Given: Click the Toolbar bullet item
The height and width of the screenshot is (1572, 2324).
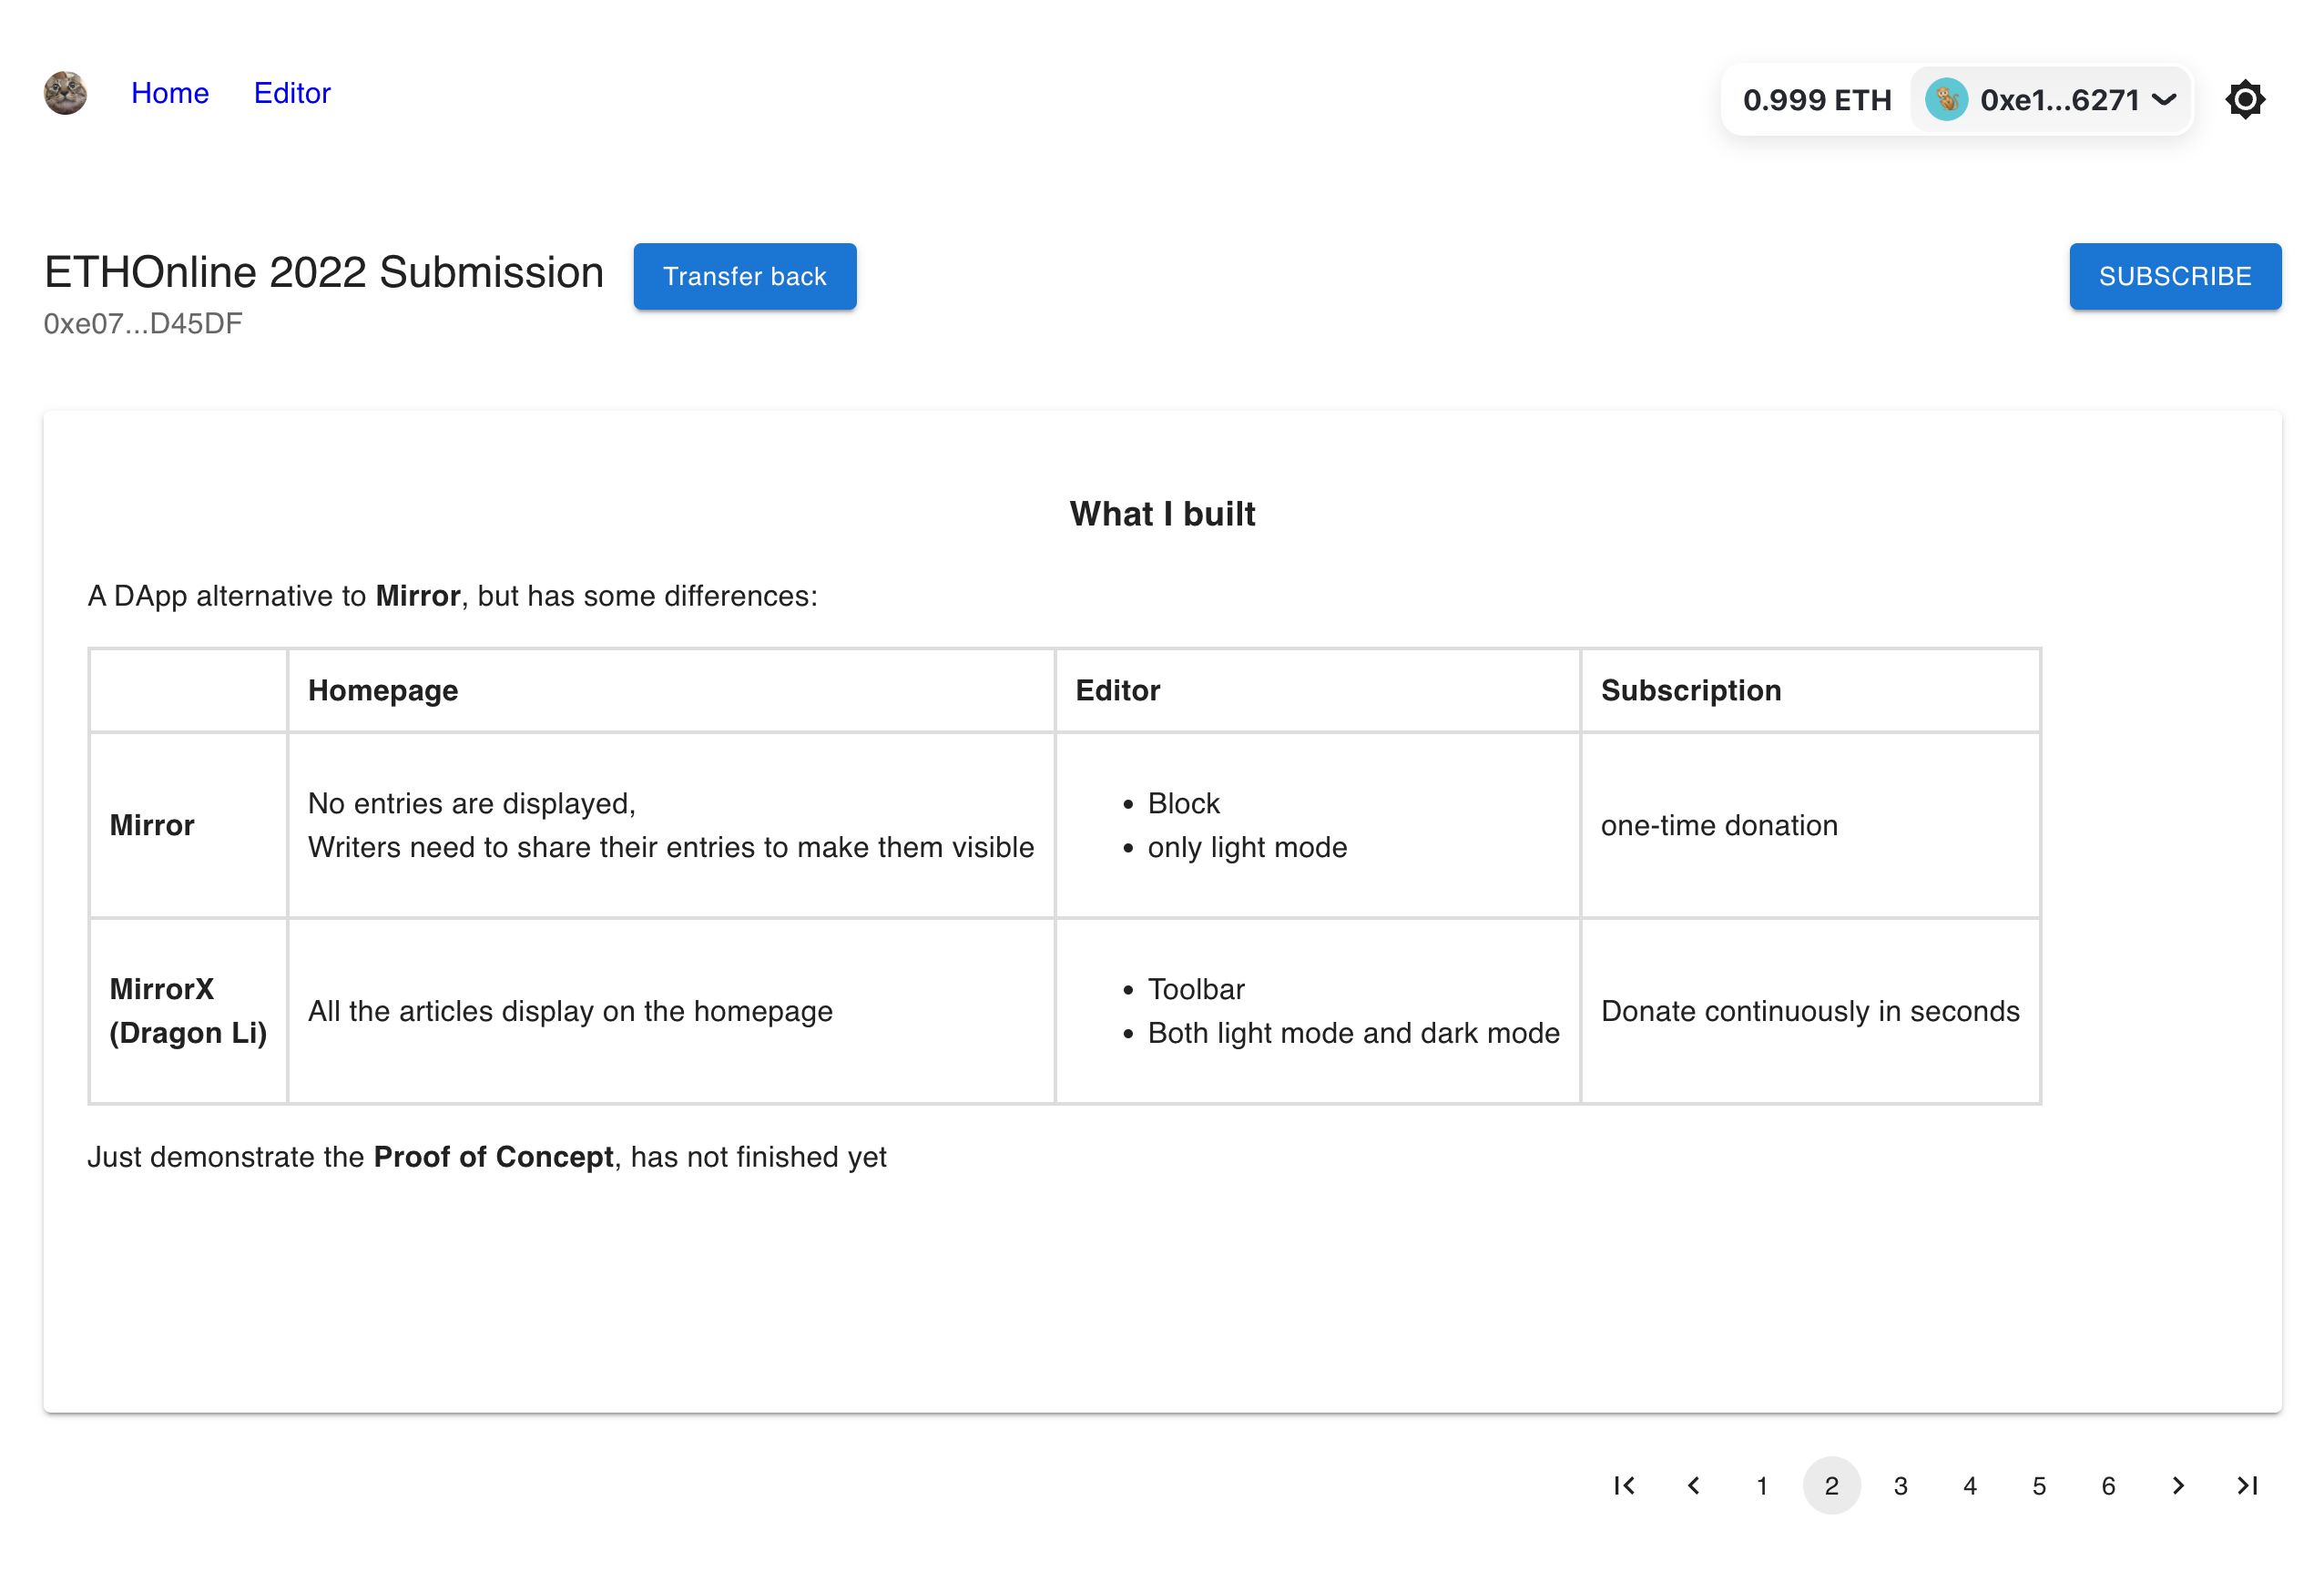Looking at the screenshot, I should coord(1196,989).
